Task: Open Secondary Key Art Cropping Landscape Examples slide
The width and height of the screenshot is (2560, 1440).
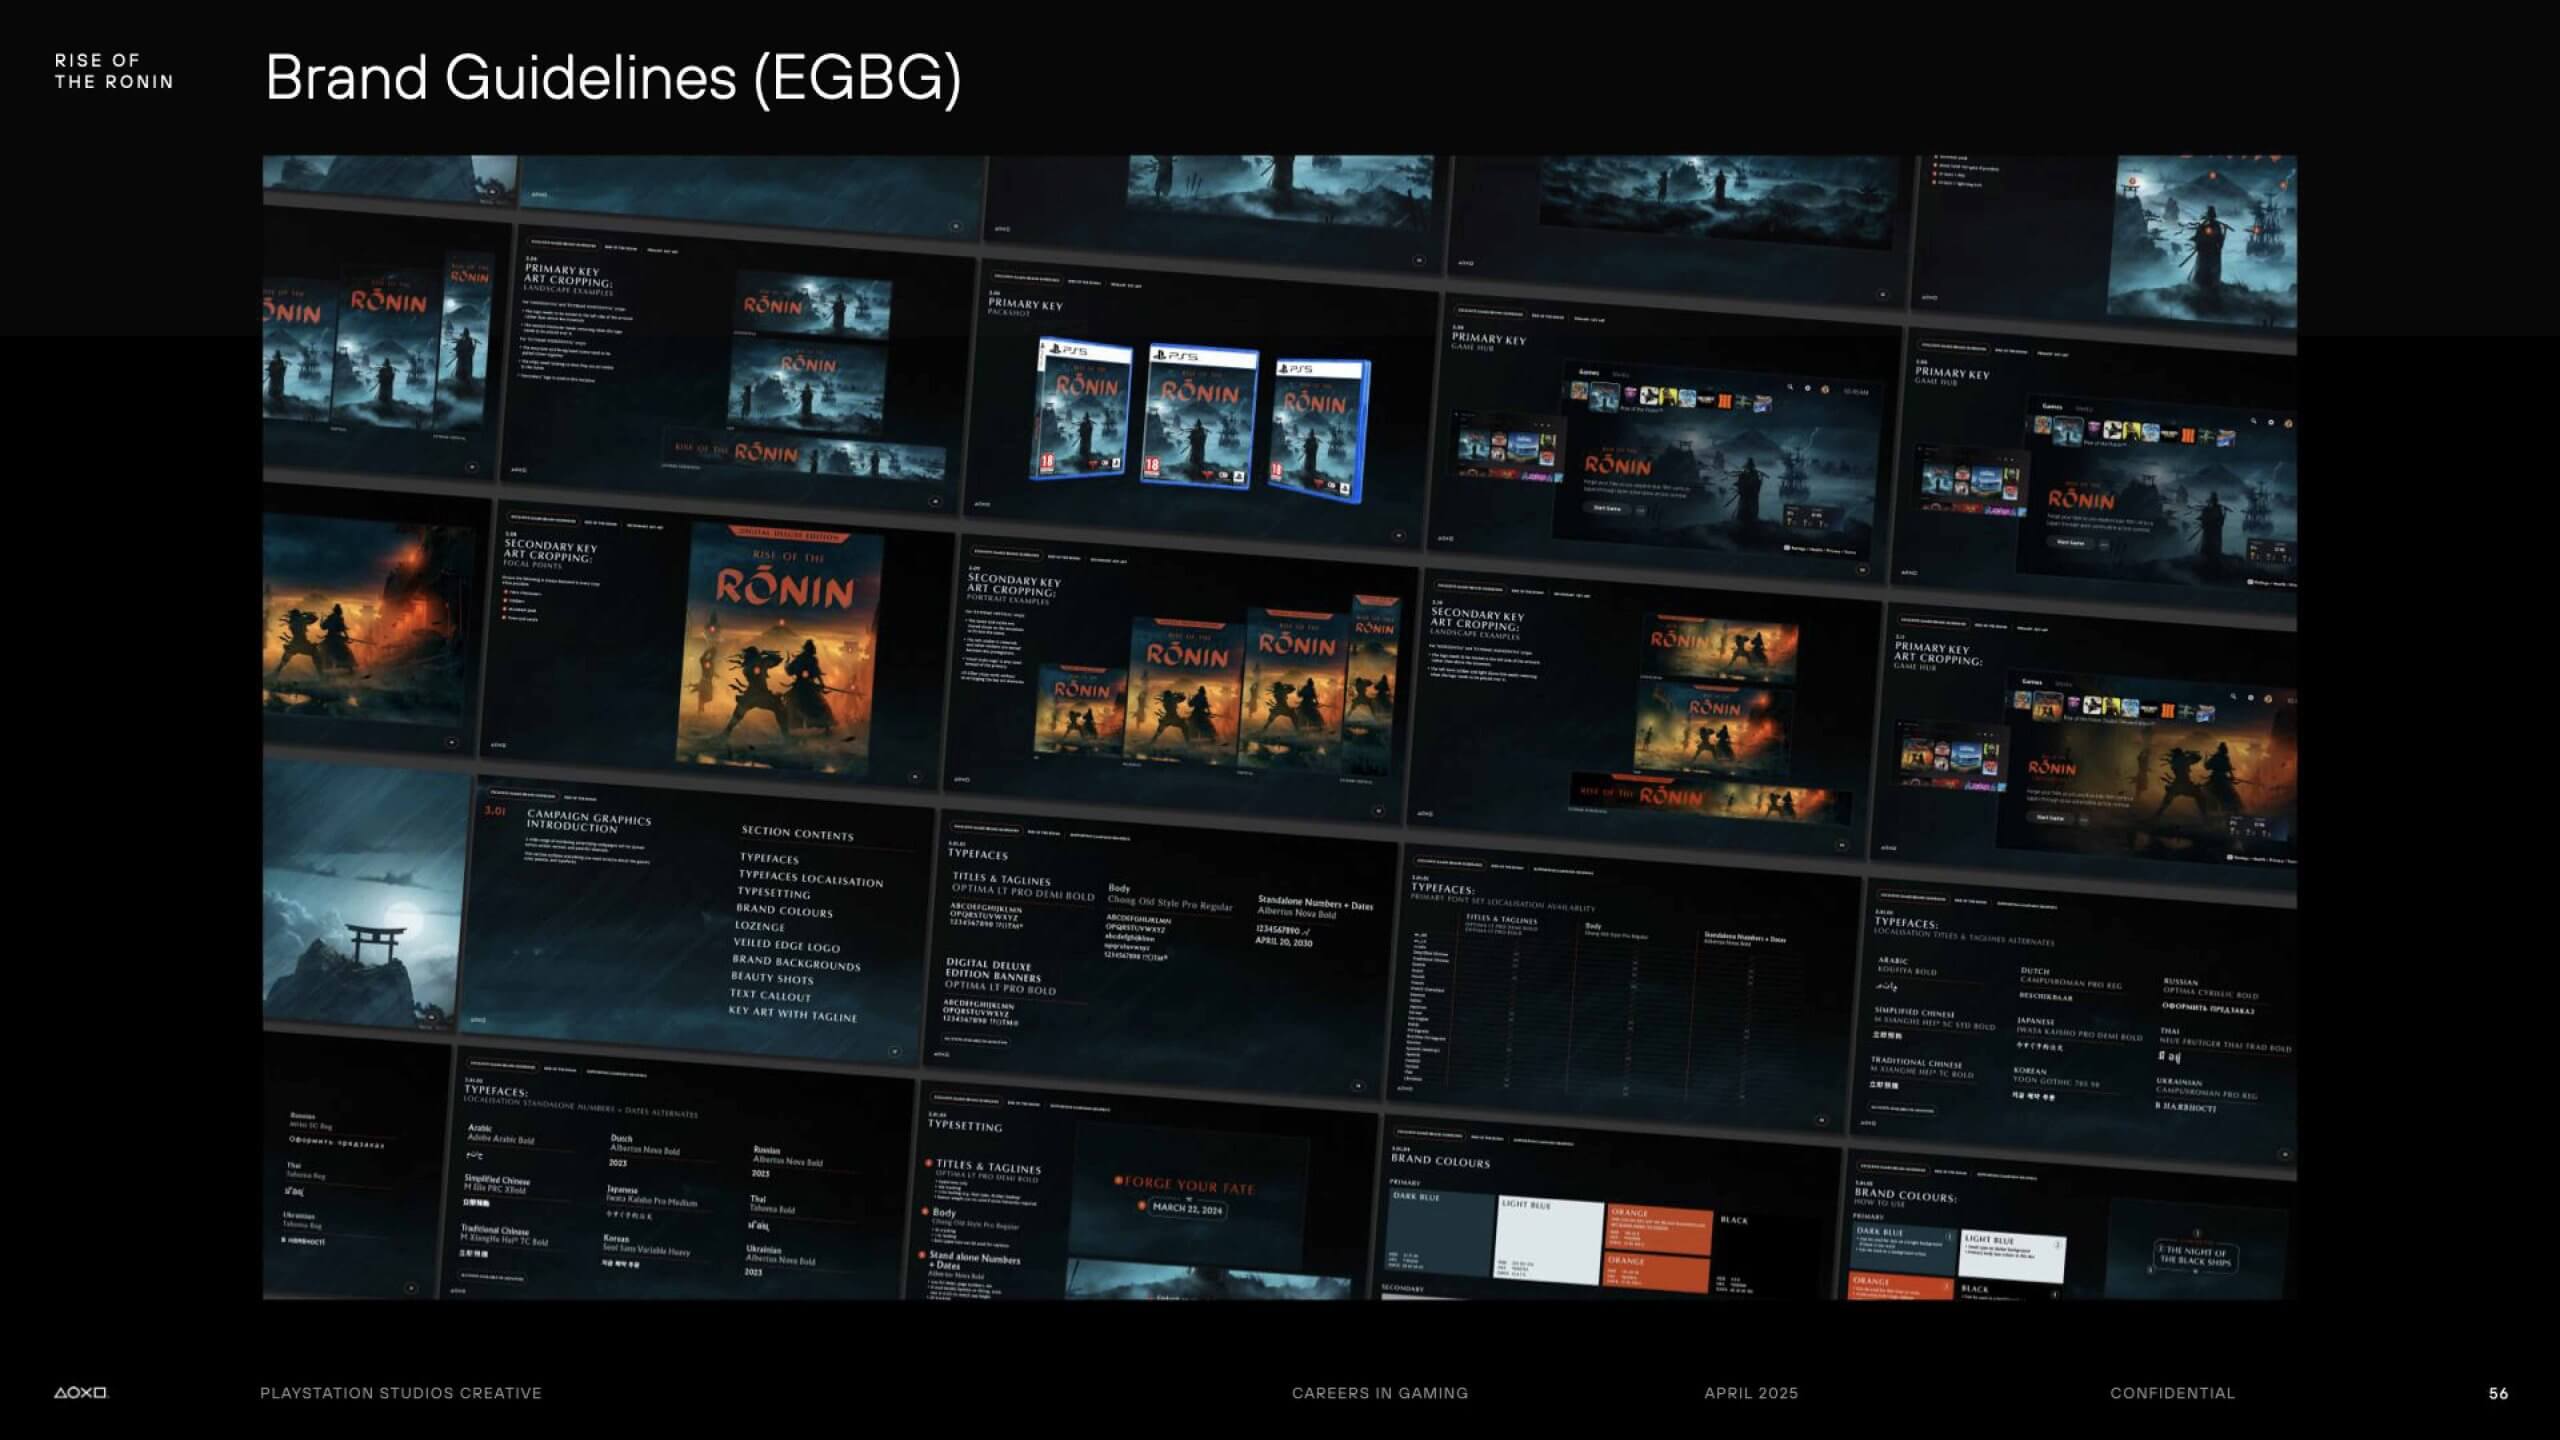Action: 1644,718
